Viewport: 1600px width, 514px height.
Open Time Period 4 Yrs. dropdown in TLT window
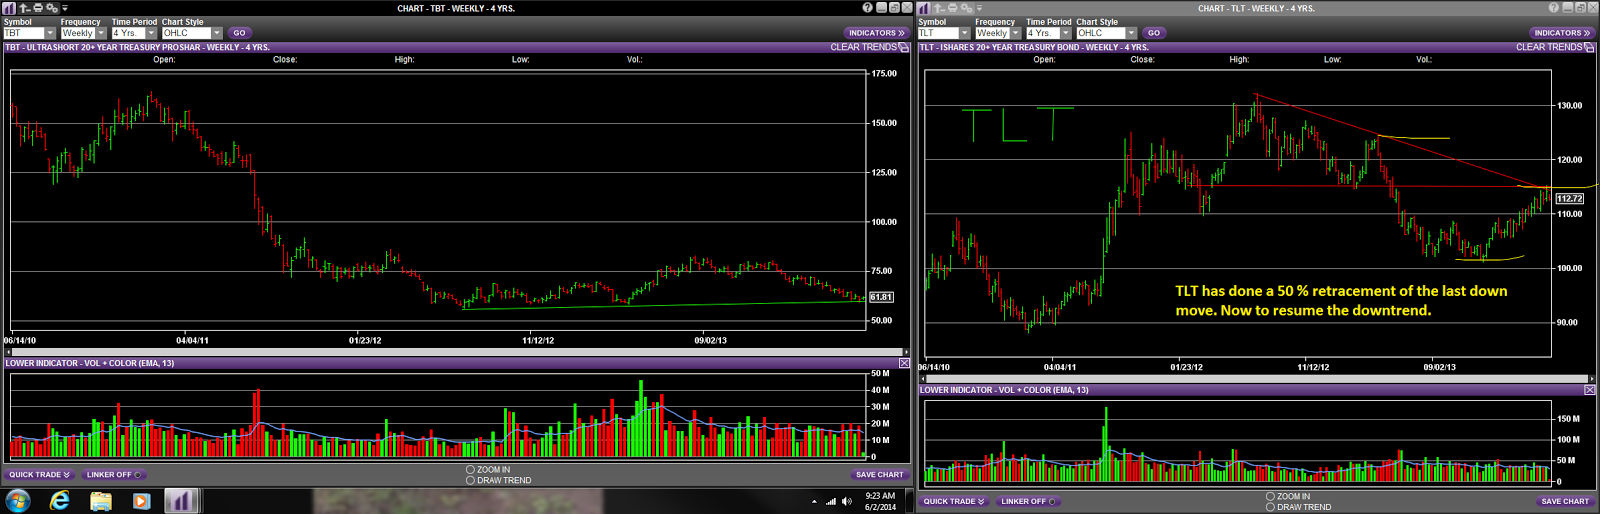[x=1066, y=33]
